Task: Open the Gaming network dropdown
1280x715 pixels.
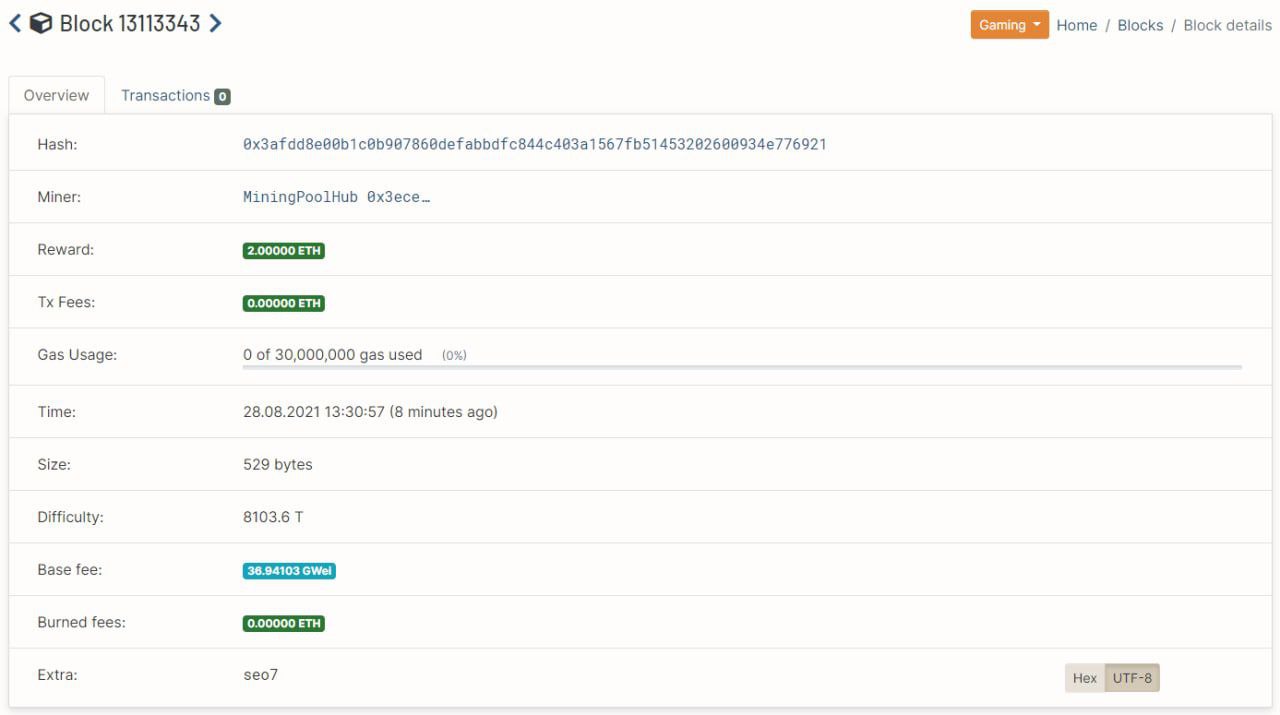Action: click(1009, 25)
